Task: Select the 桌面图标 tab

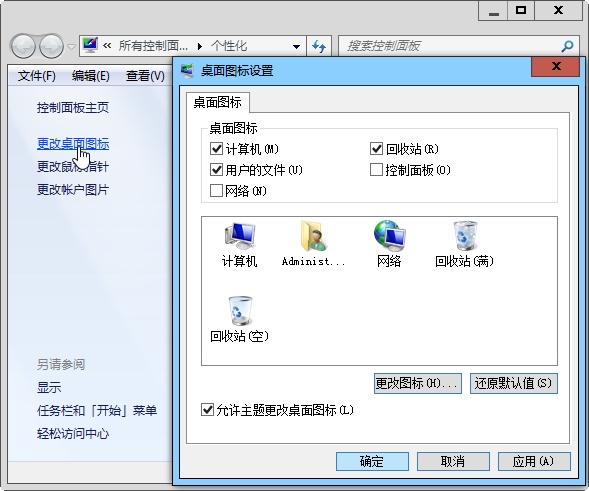Action: 217,102
